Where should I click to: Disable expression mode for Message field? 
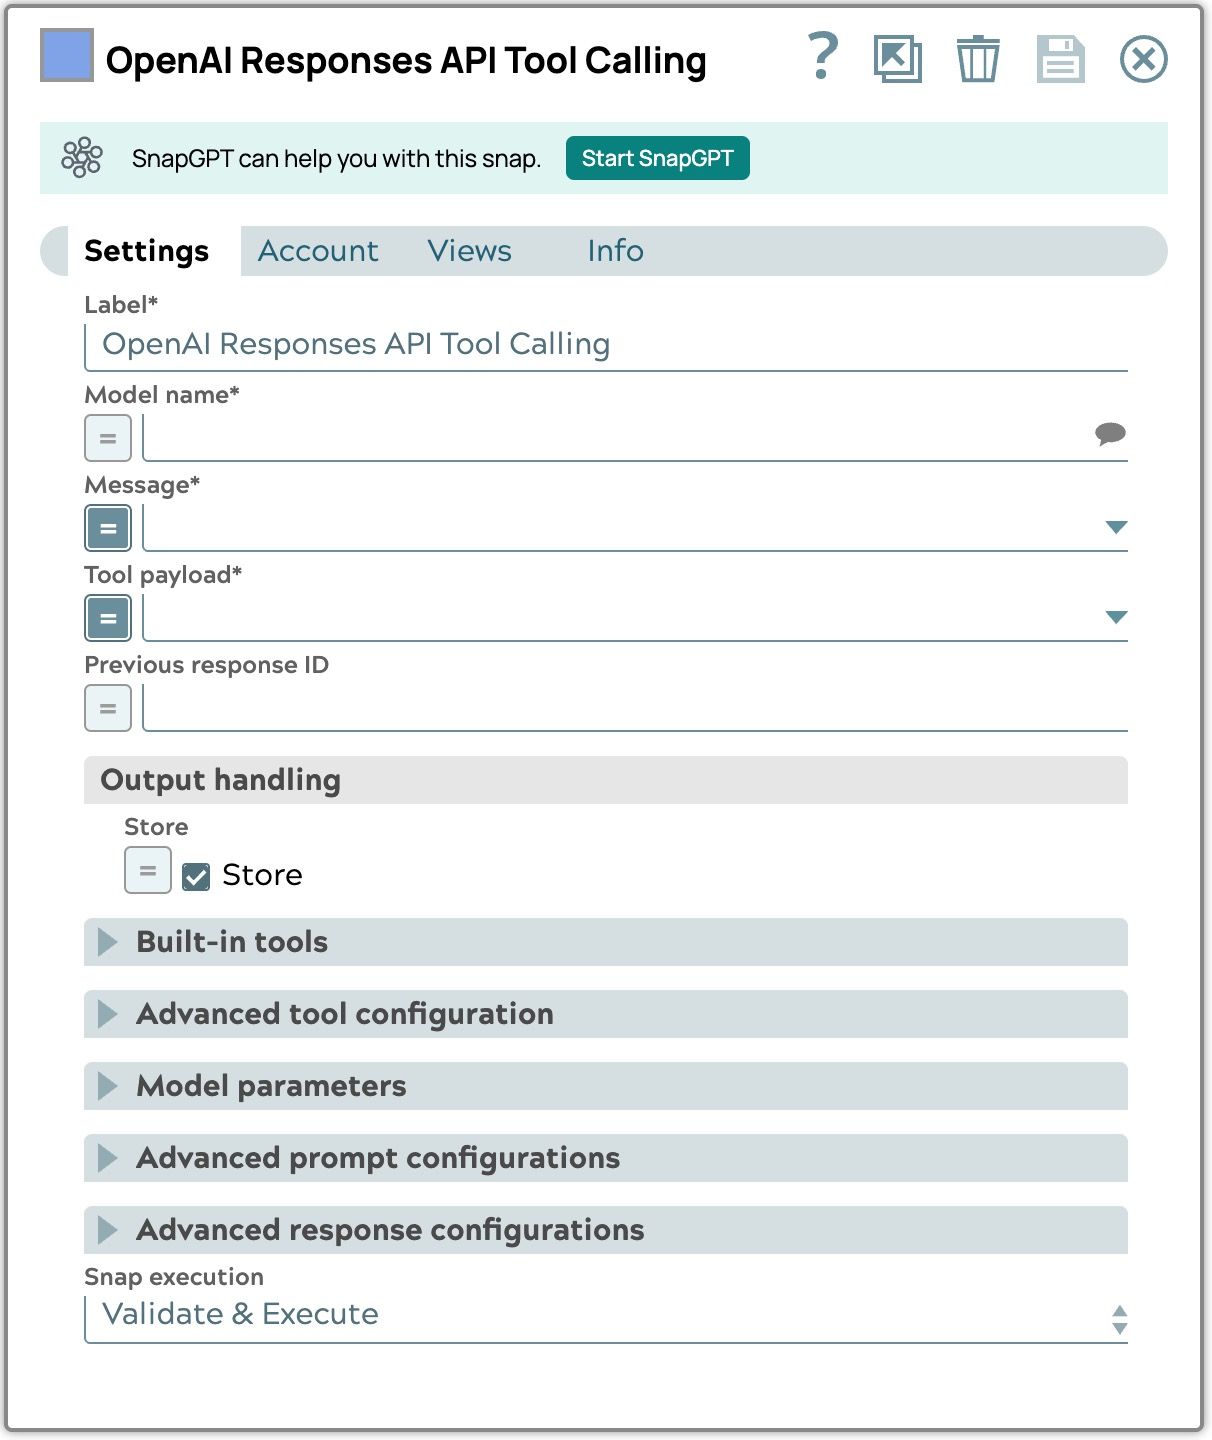pos(108,528)
